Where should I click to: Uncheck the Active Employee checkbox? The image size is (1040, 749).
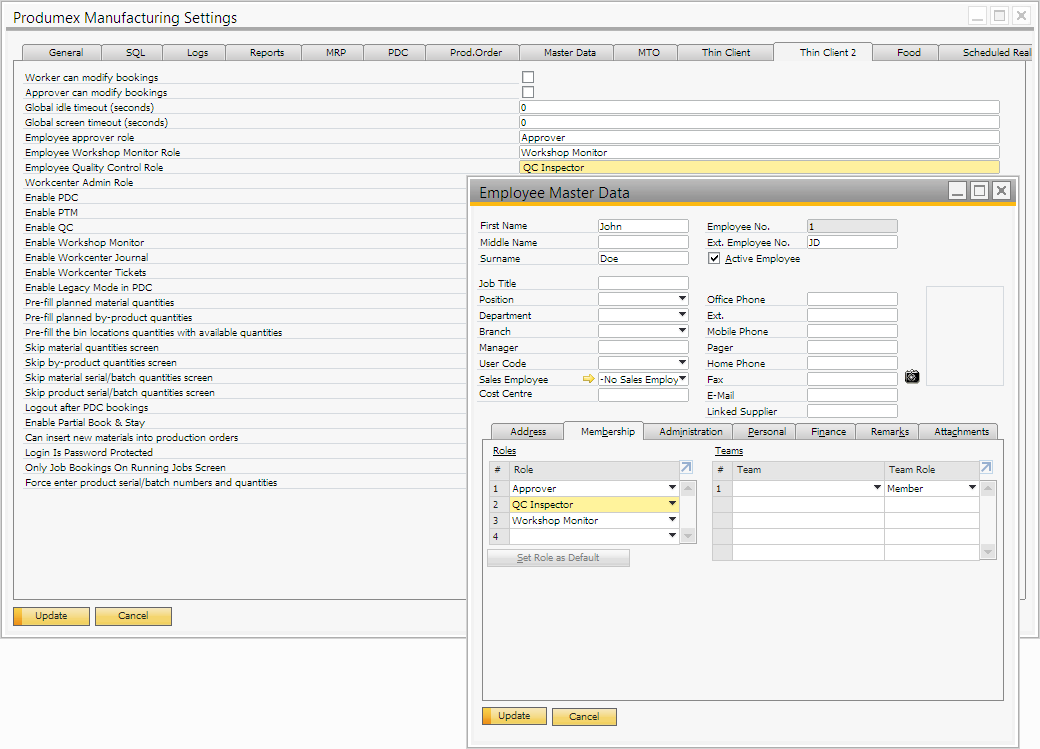[x=714, y=258]
